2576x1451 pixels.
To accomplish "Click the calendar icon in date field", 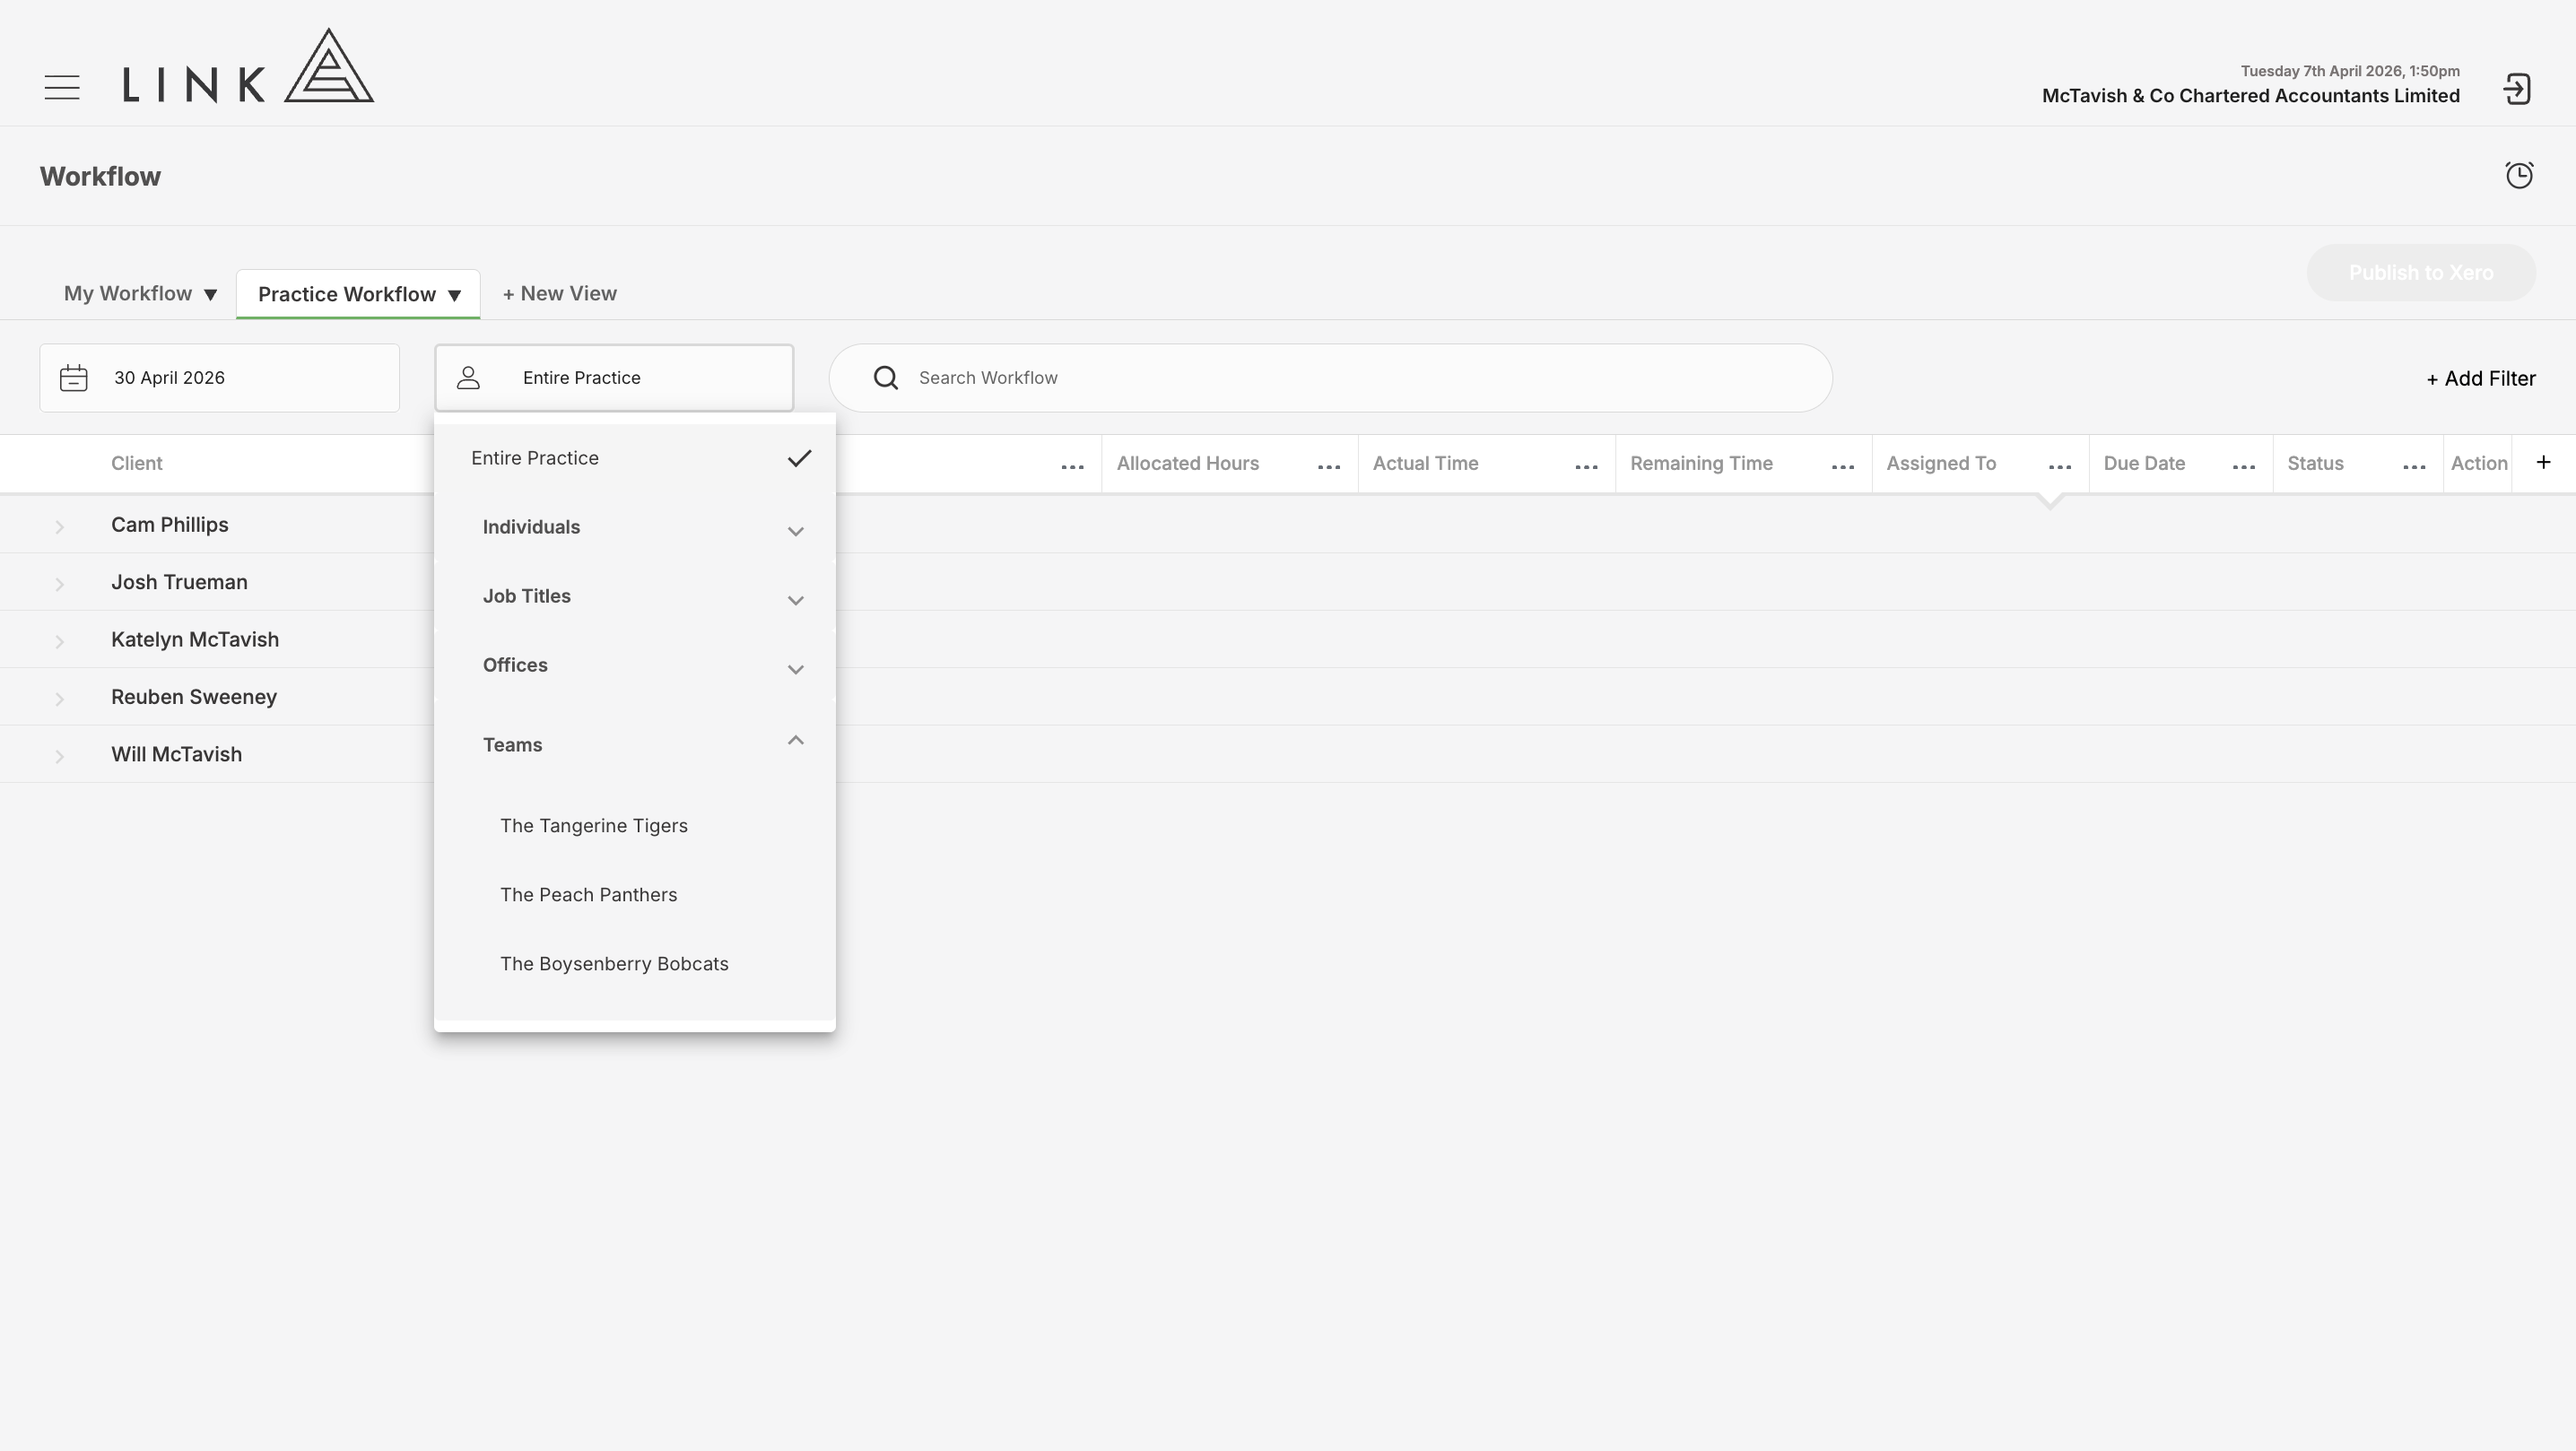I will [x=74, y=378].
